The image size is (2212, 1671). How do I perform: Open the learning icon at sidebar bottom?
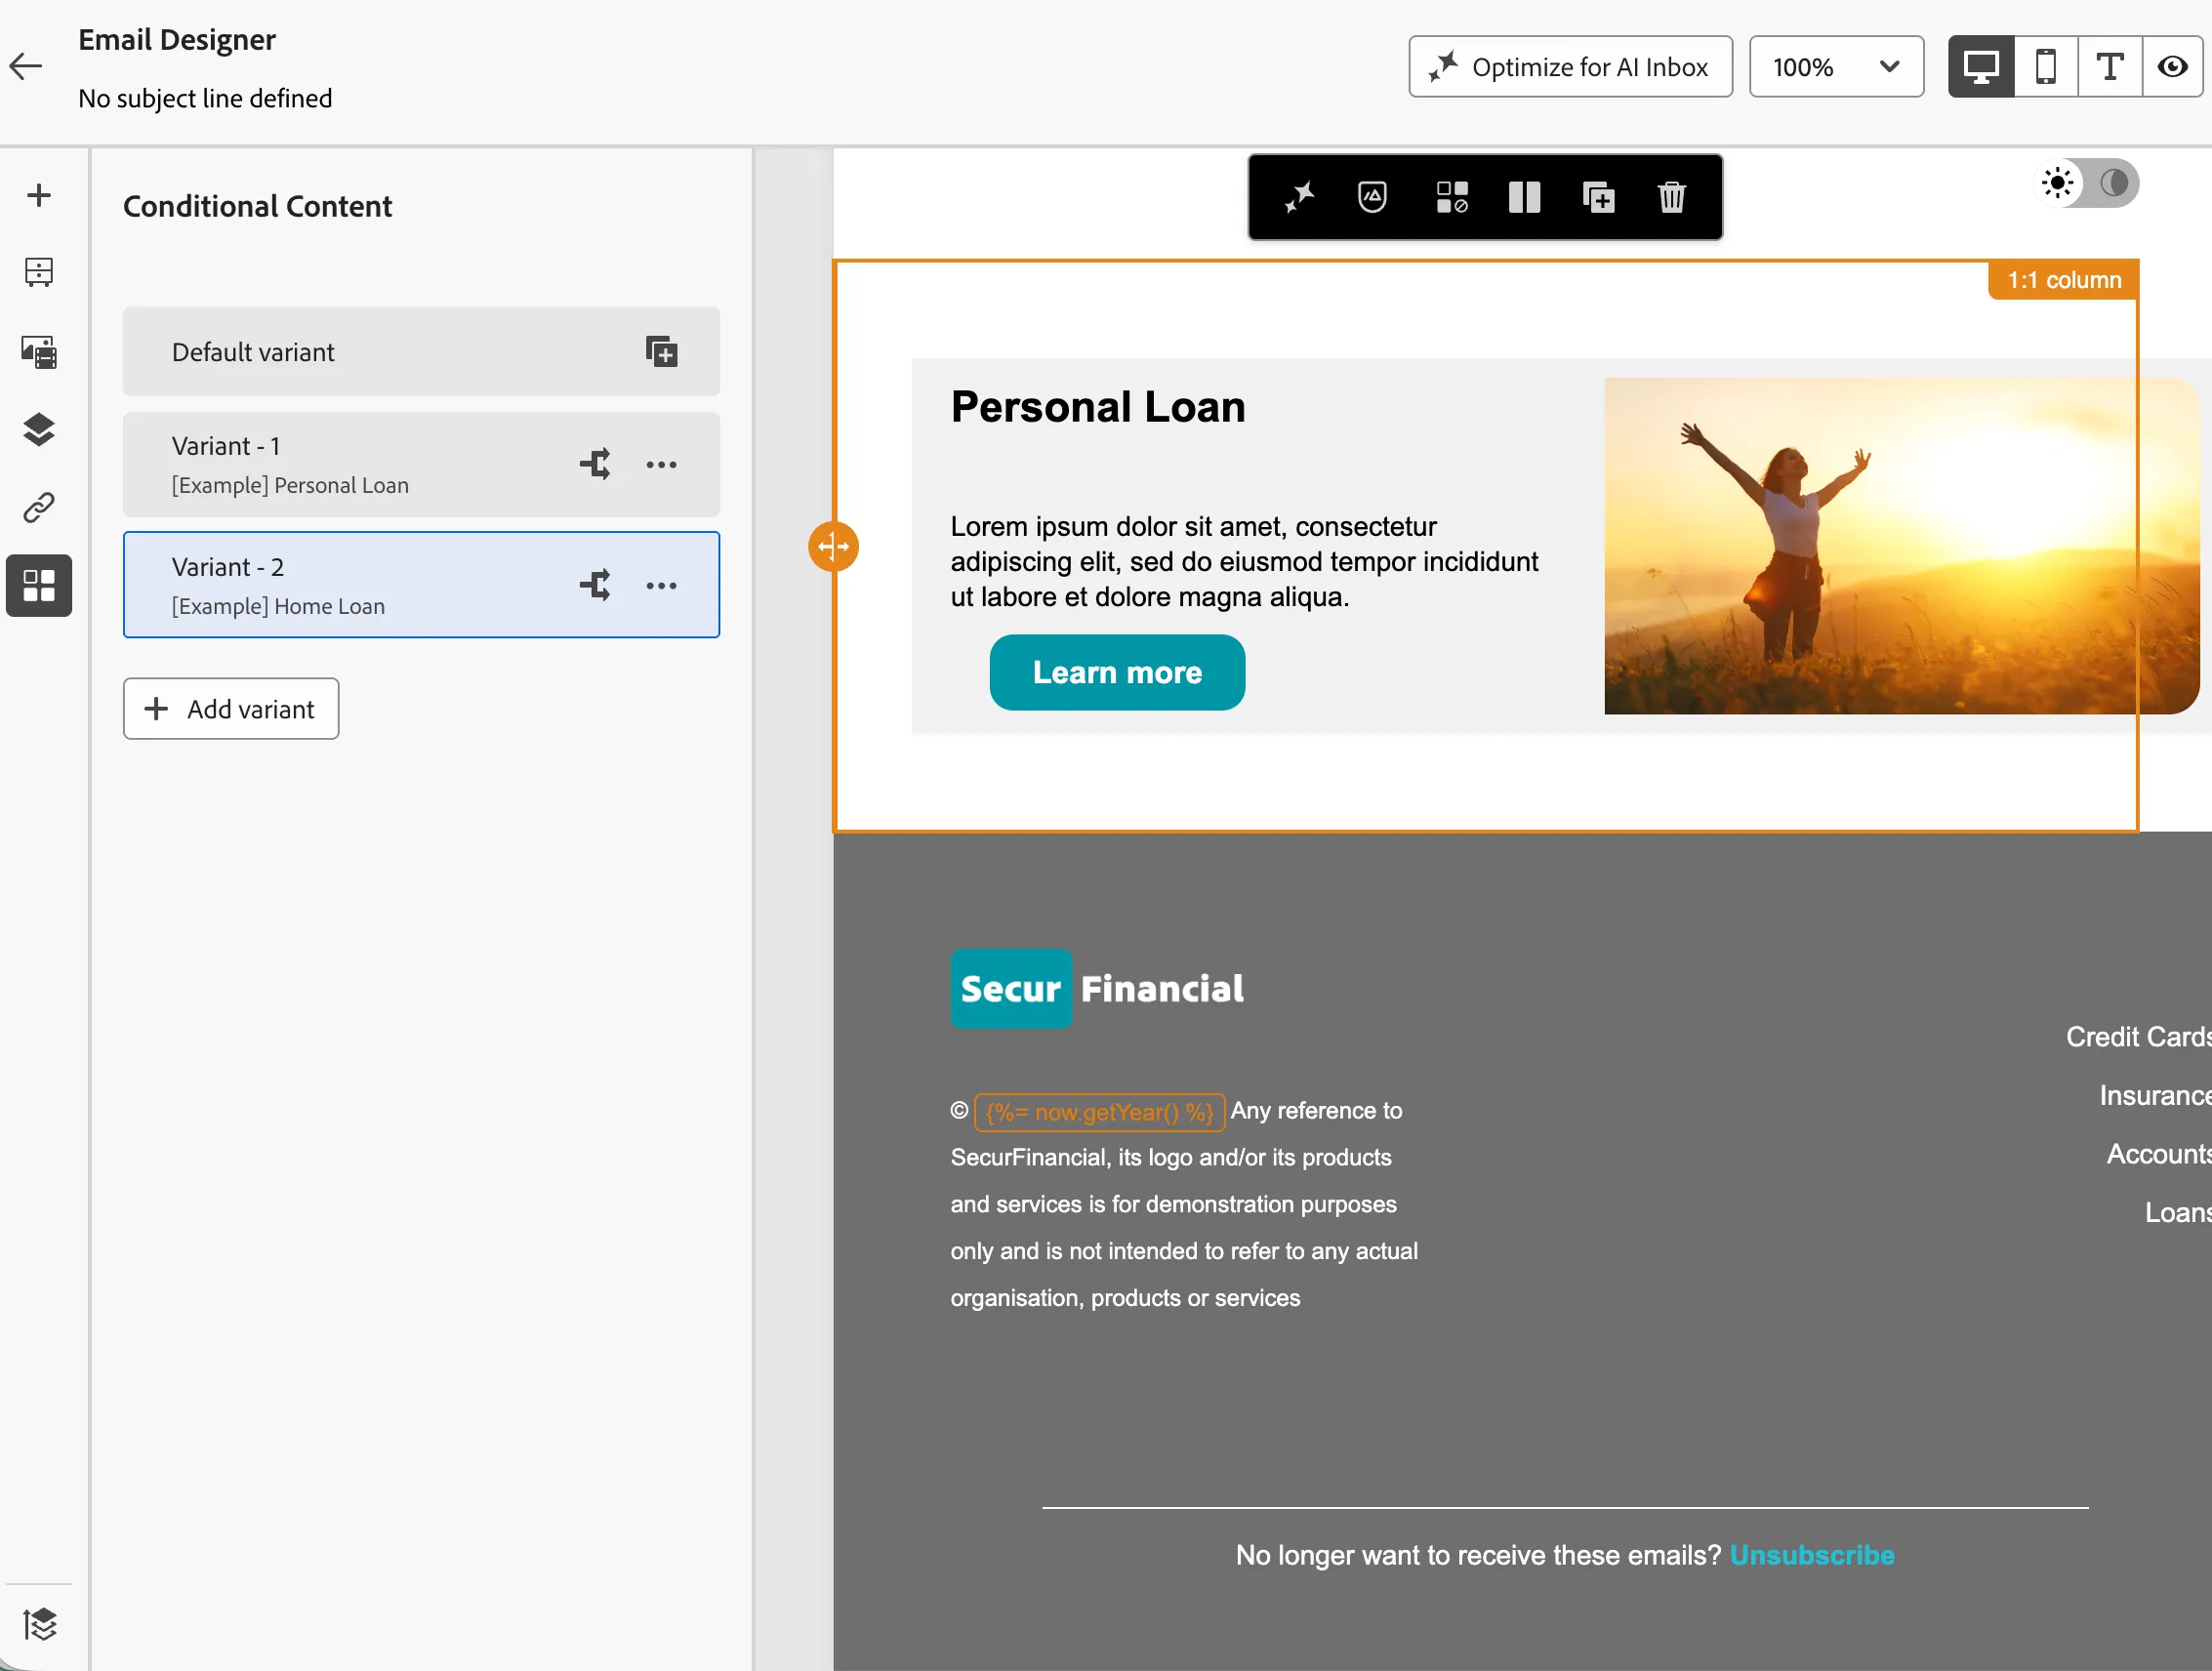click(39, 1624)
